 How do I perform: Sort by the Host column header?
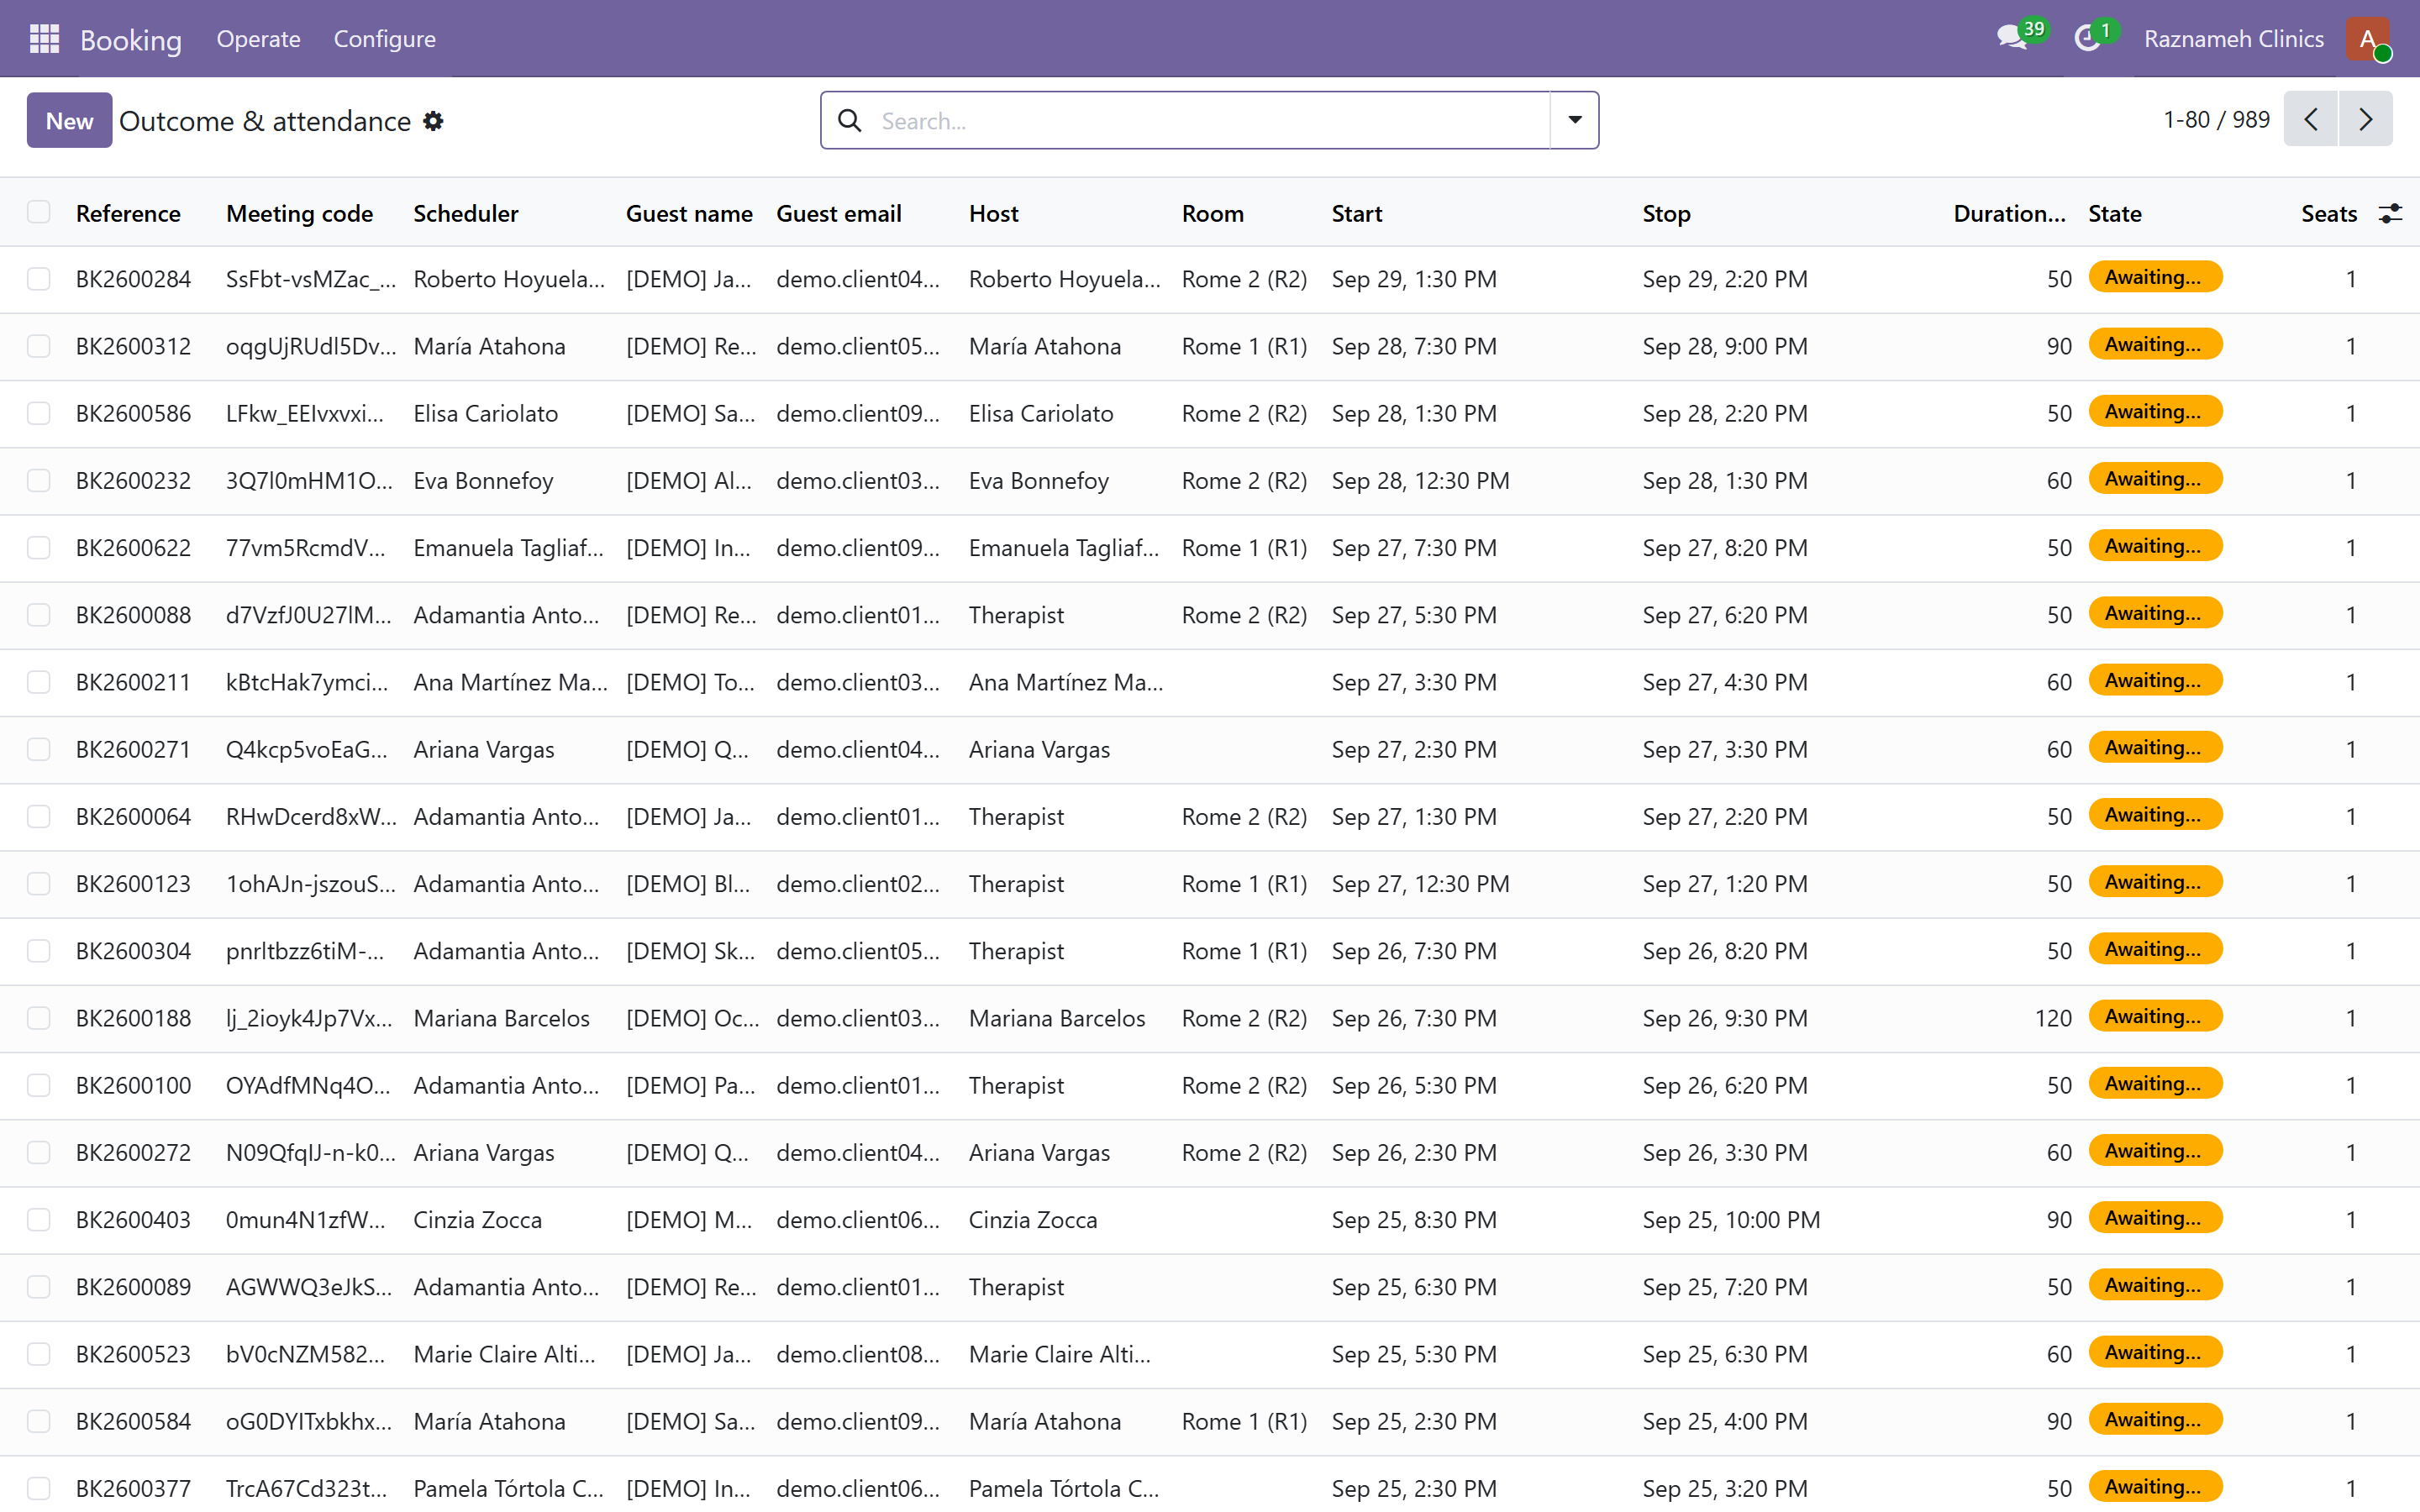click(994, 213)
